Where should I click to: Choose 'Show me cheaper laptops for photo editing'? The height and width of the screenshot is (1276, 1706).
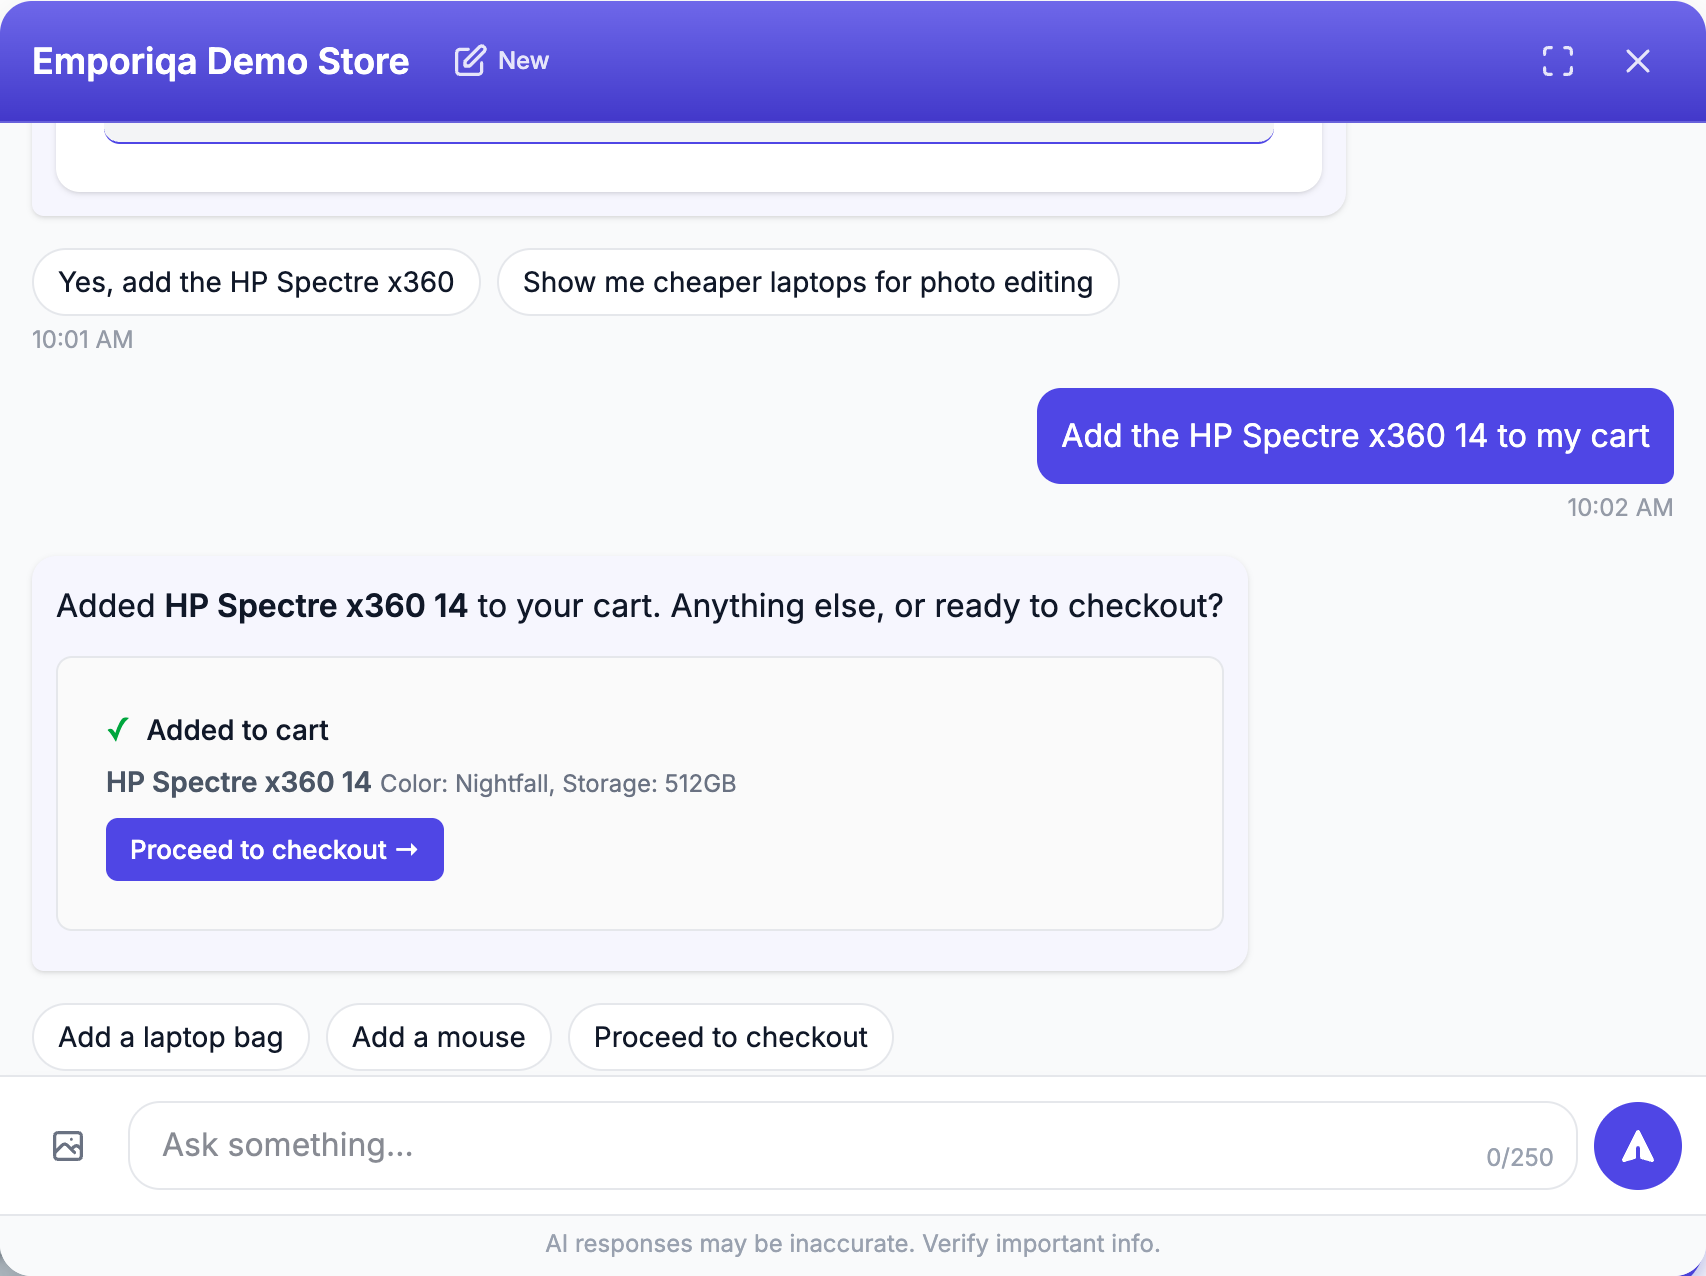[x=808, y=282]
